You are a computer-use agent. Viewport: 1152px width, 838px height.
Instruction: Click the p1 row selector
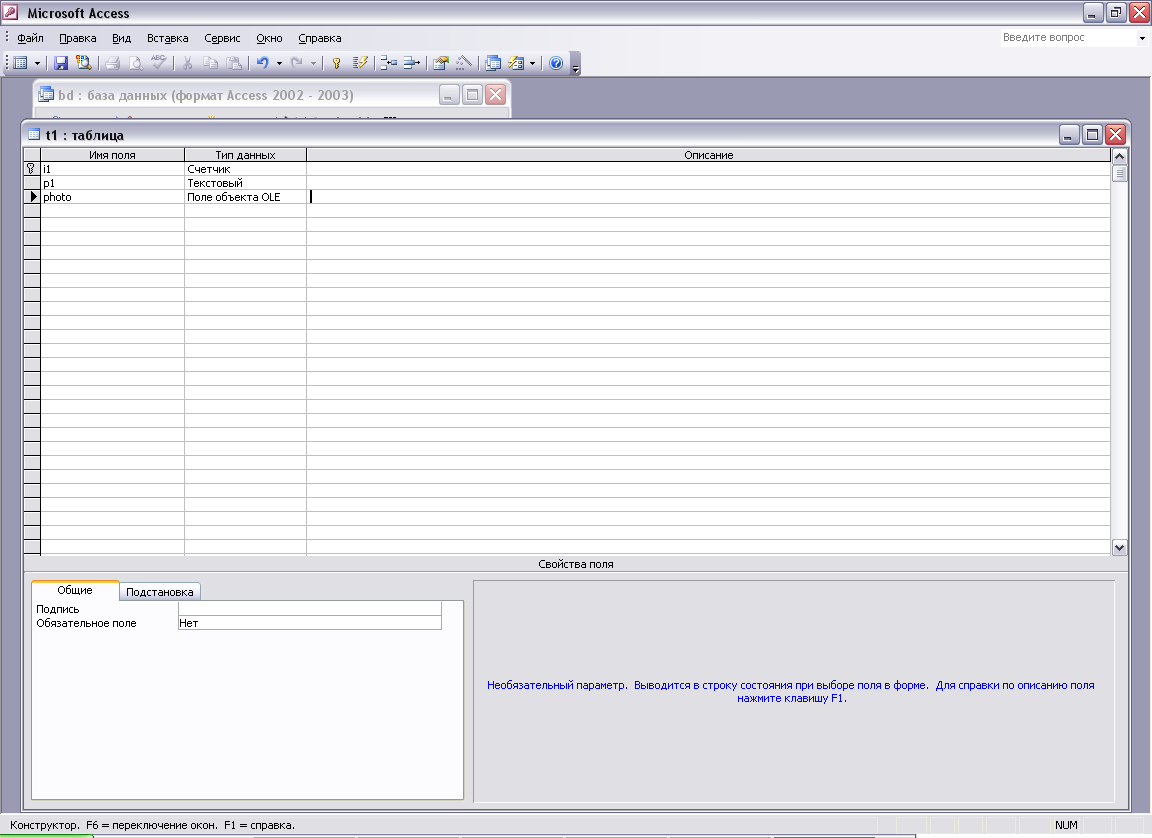tap(32, 183)
